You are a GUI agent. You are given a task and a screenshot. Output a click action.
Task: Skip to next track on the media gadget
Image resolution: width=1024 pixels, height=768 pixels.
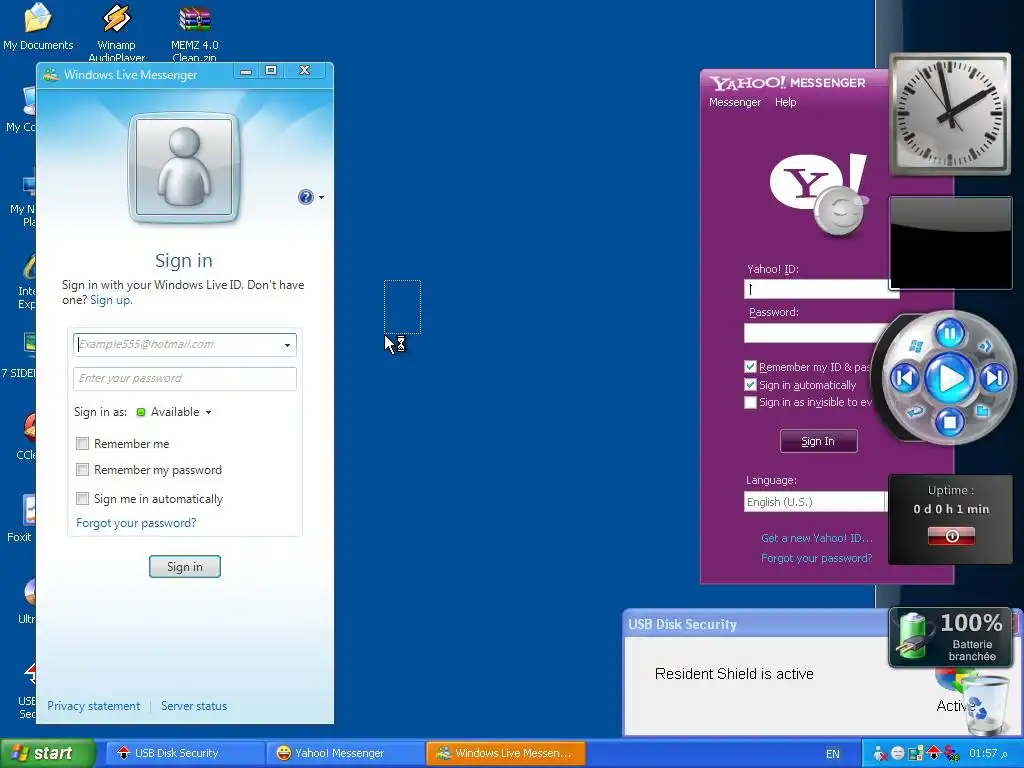point(995,378)
